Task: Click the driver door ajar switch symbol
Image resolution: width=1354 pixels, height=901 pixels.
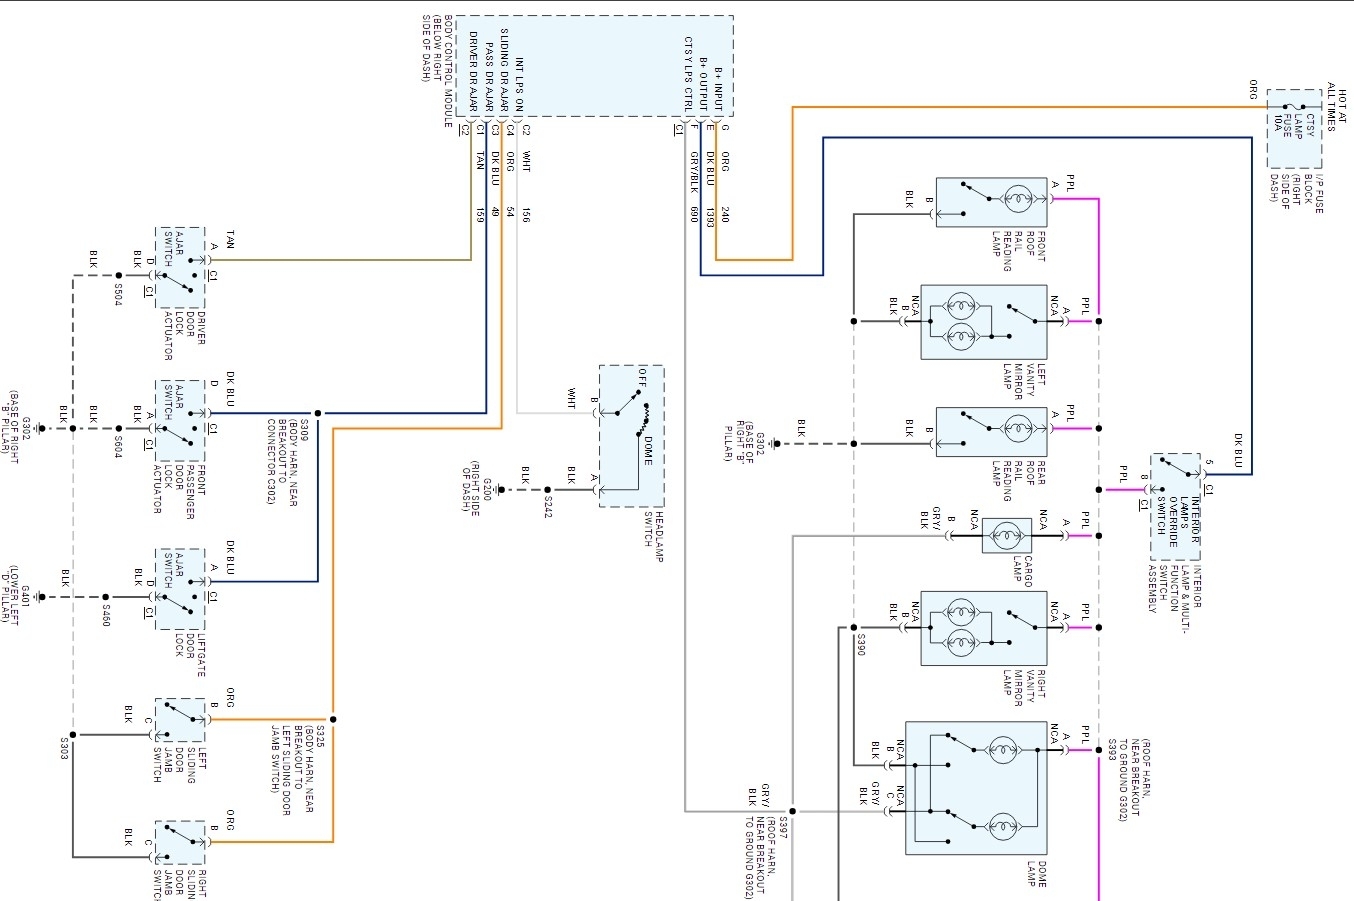Action: click(x=180, y=268)
